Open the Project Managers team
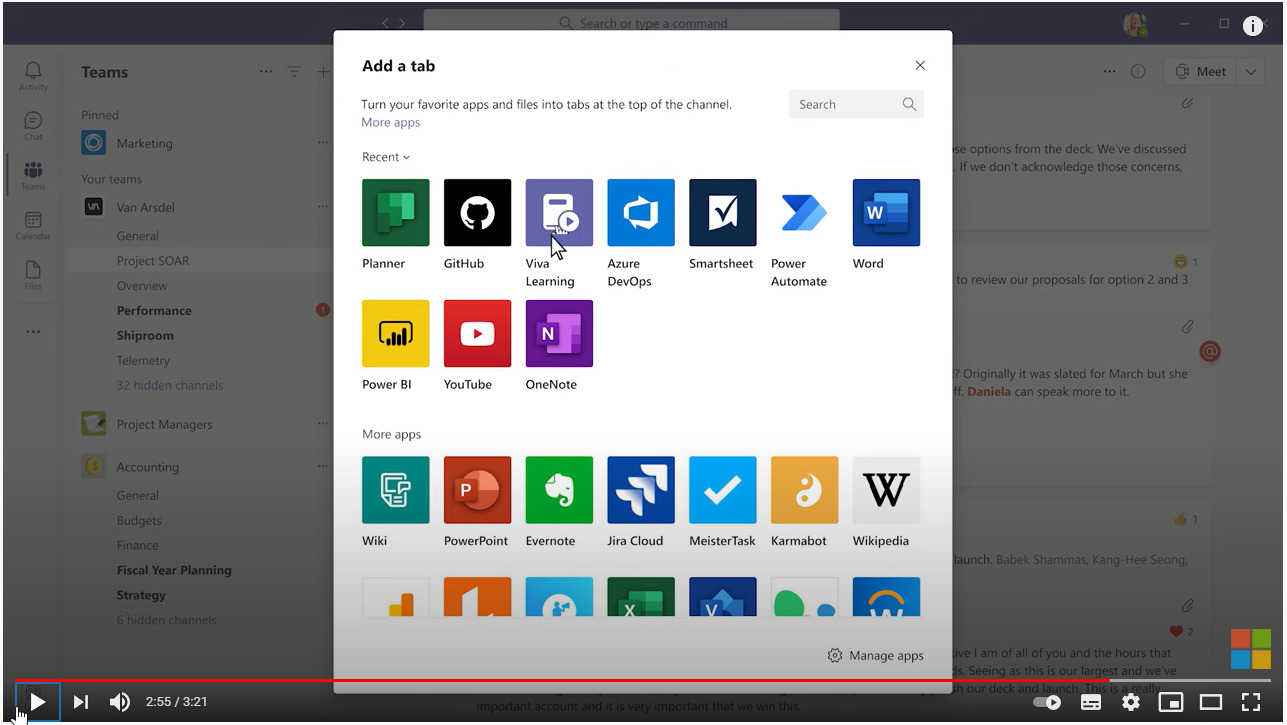The width and height of the screenshot is (1287, 725). click(164, 424)
